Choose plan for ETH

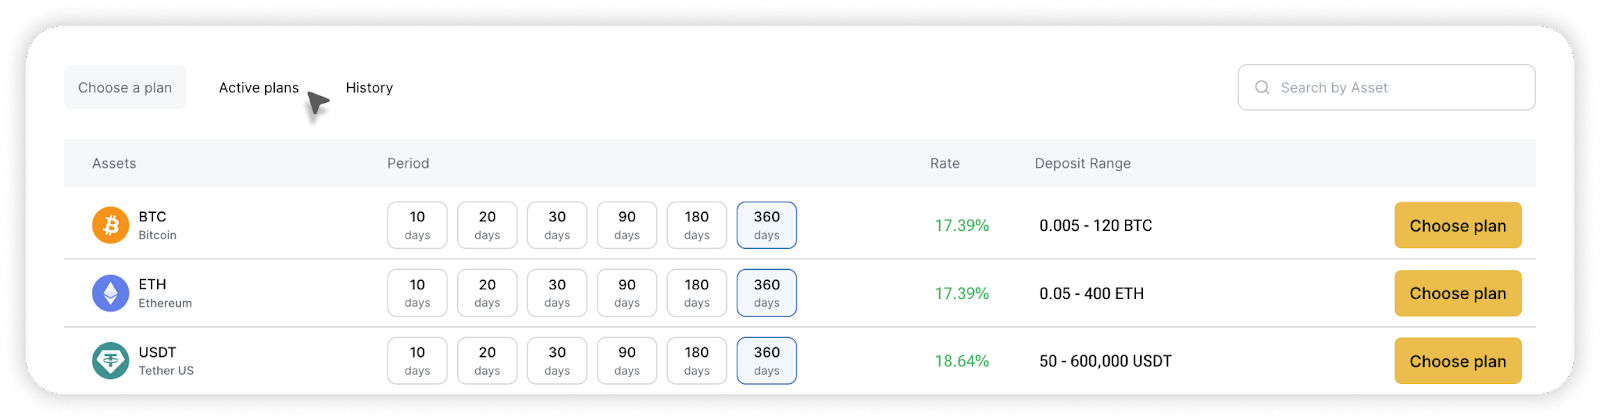point(1458,293)
